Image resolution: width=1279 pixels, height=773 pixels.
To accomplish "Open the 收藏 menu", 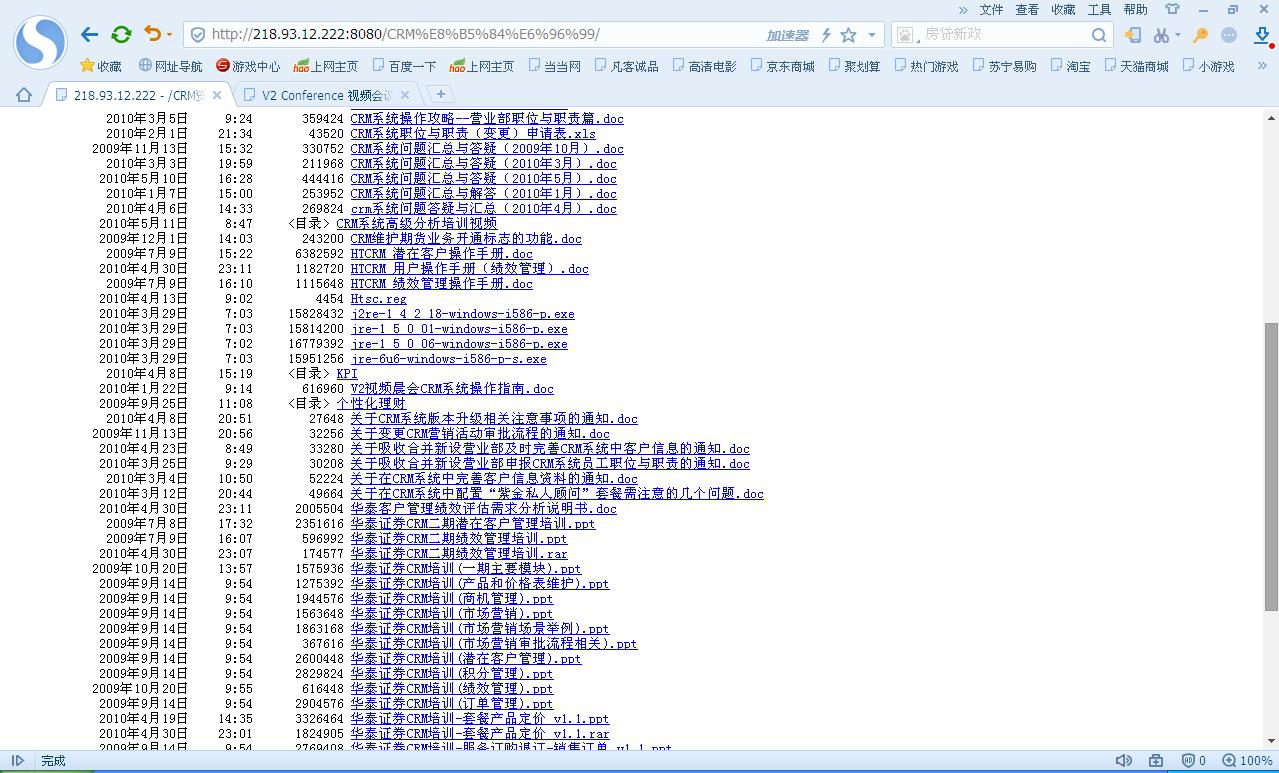I will coord(1063,9).
